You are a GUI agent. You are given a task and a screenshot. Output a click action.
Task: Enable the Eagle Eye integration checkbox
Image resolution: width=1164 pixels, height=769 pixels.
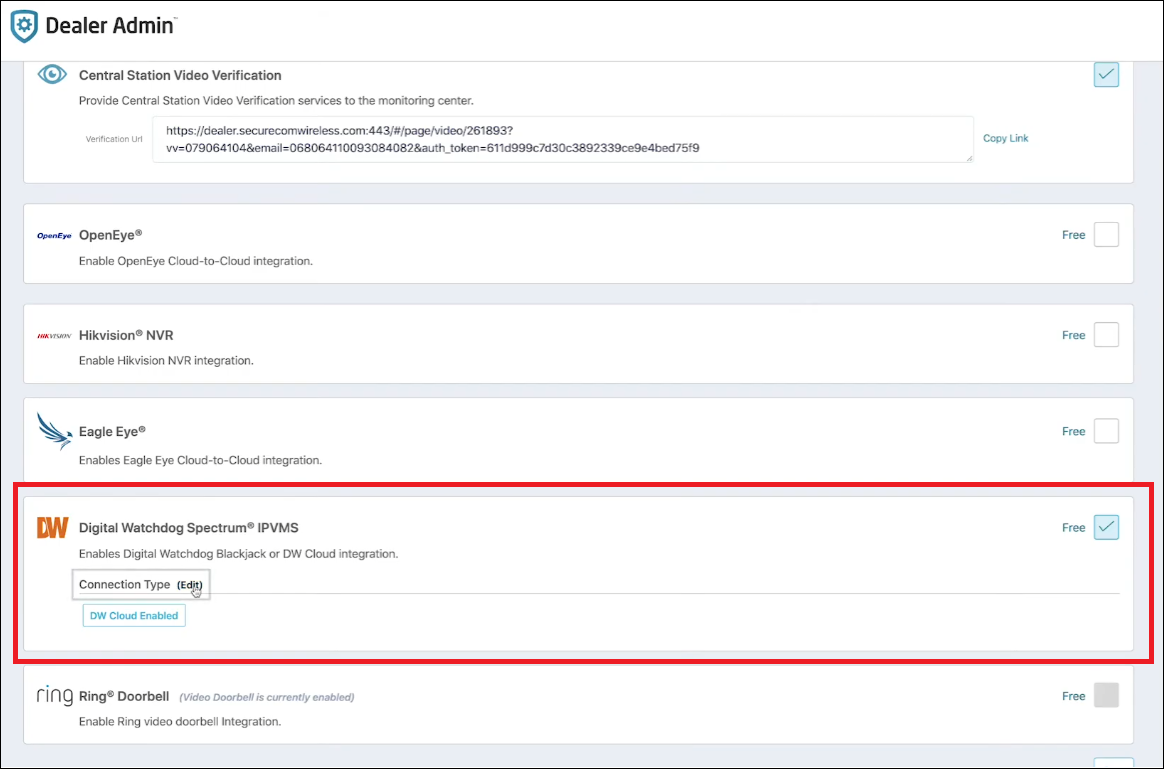tap(1106, 431)
